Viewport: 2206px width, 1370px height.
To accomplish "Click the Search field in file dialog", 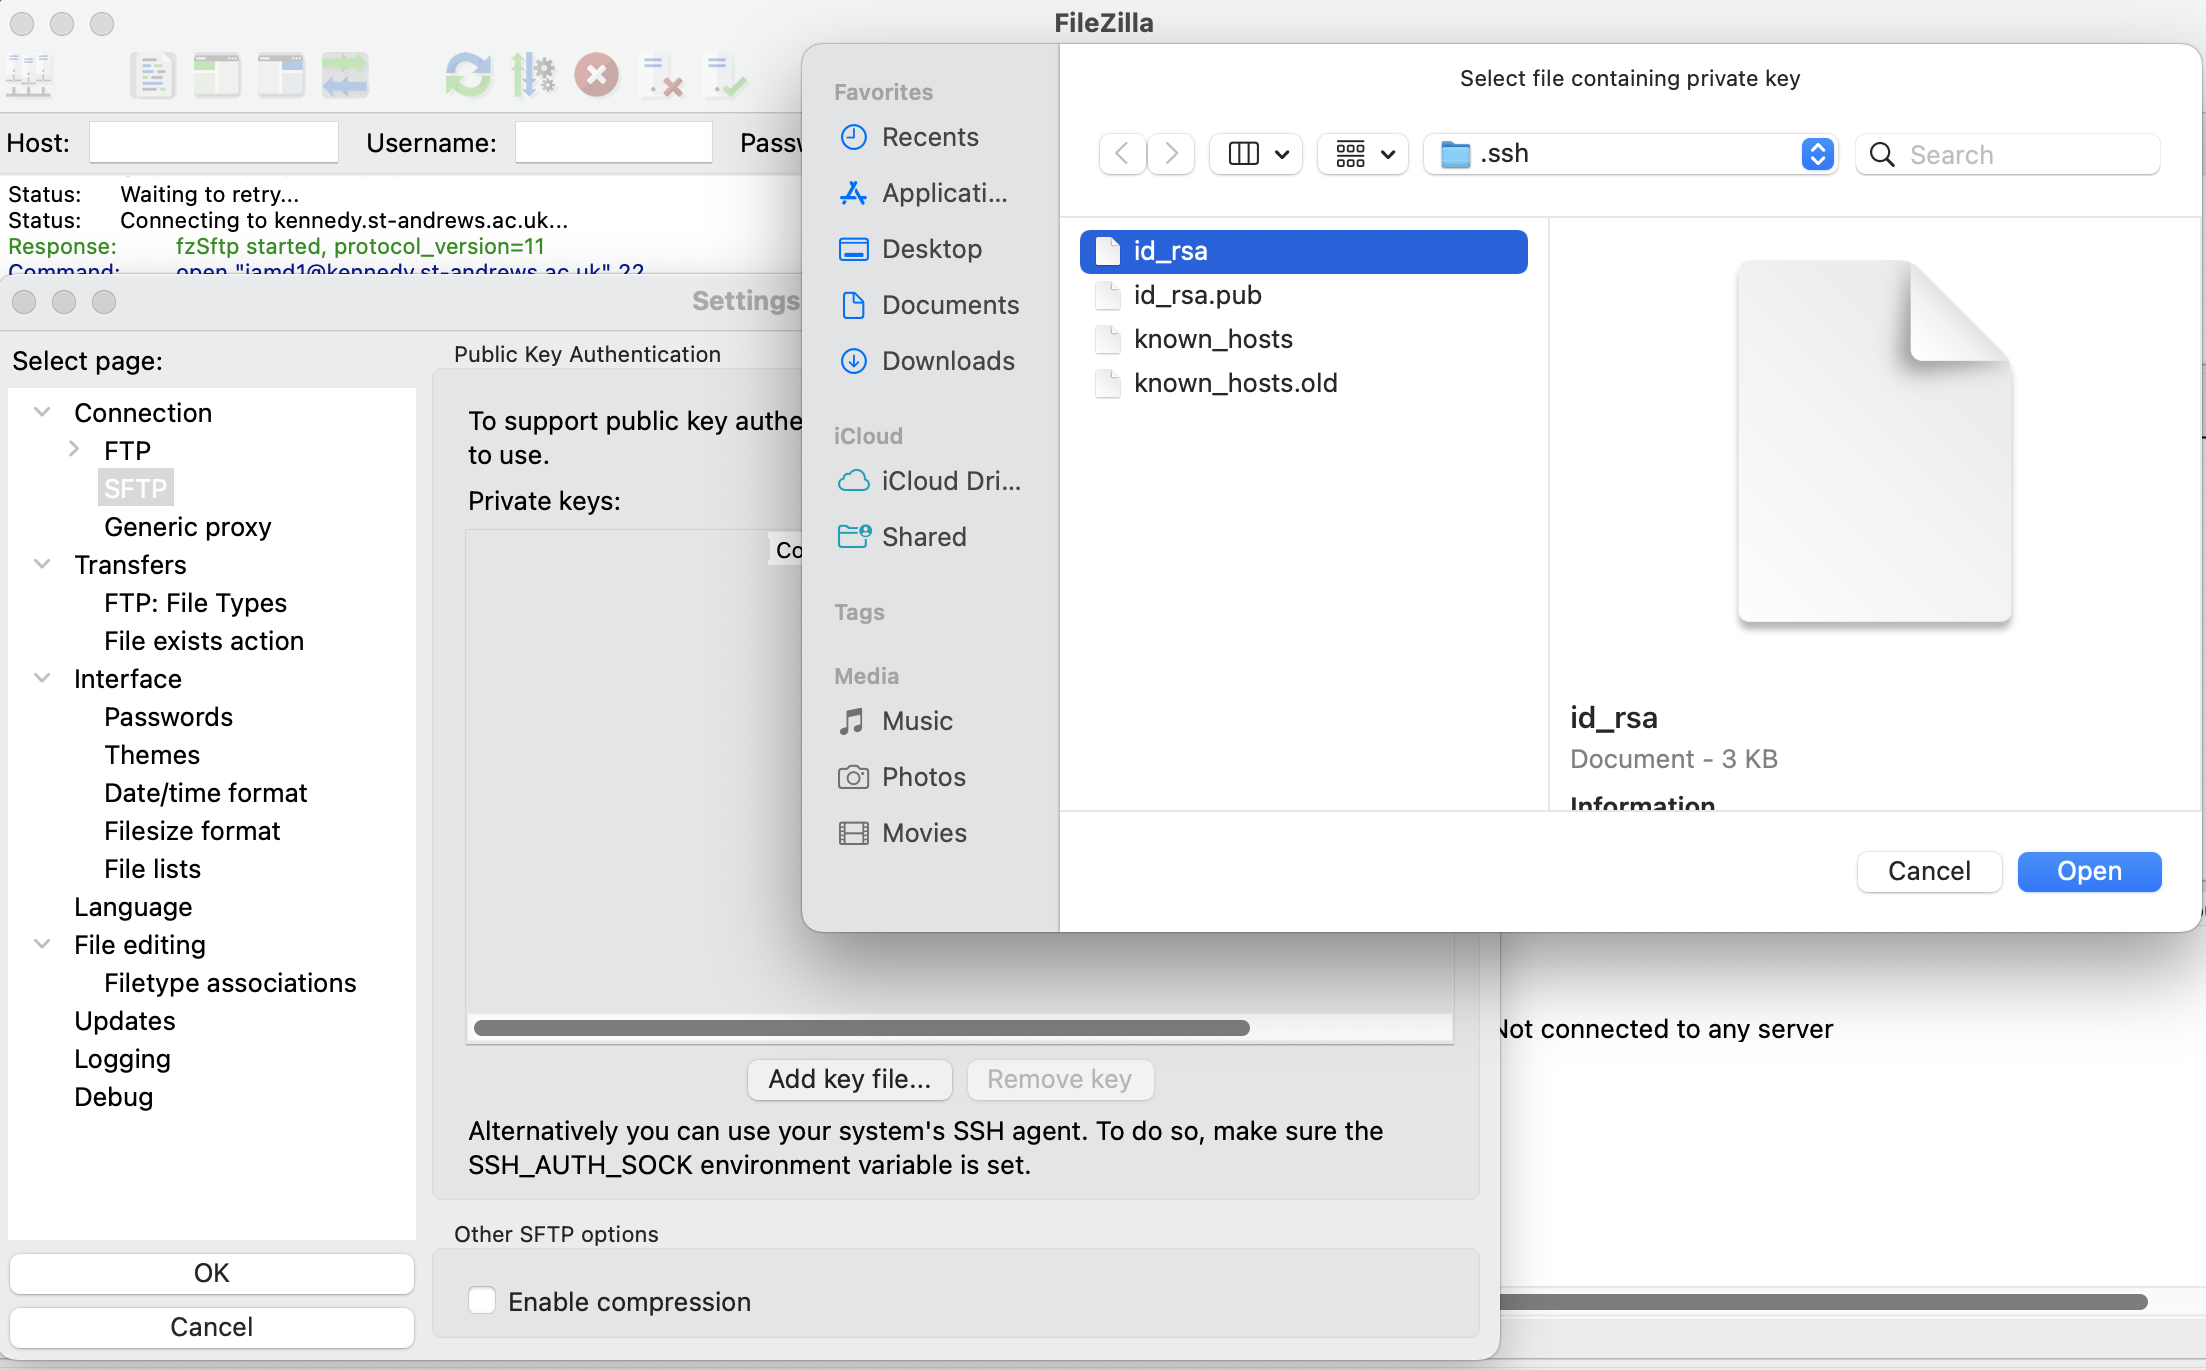I will 2008,154.
